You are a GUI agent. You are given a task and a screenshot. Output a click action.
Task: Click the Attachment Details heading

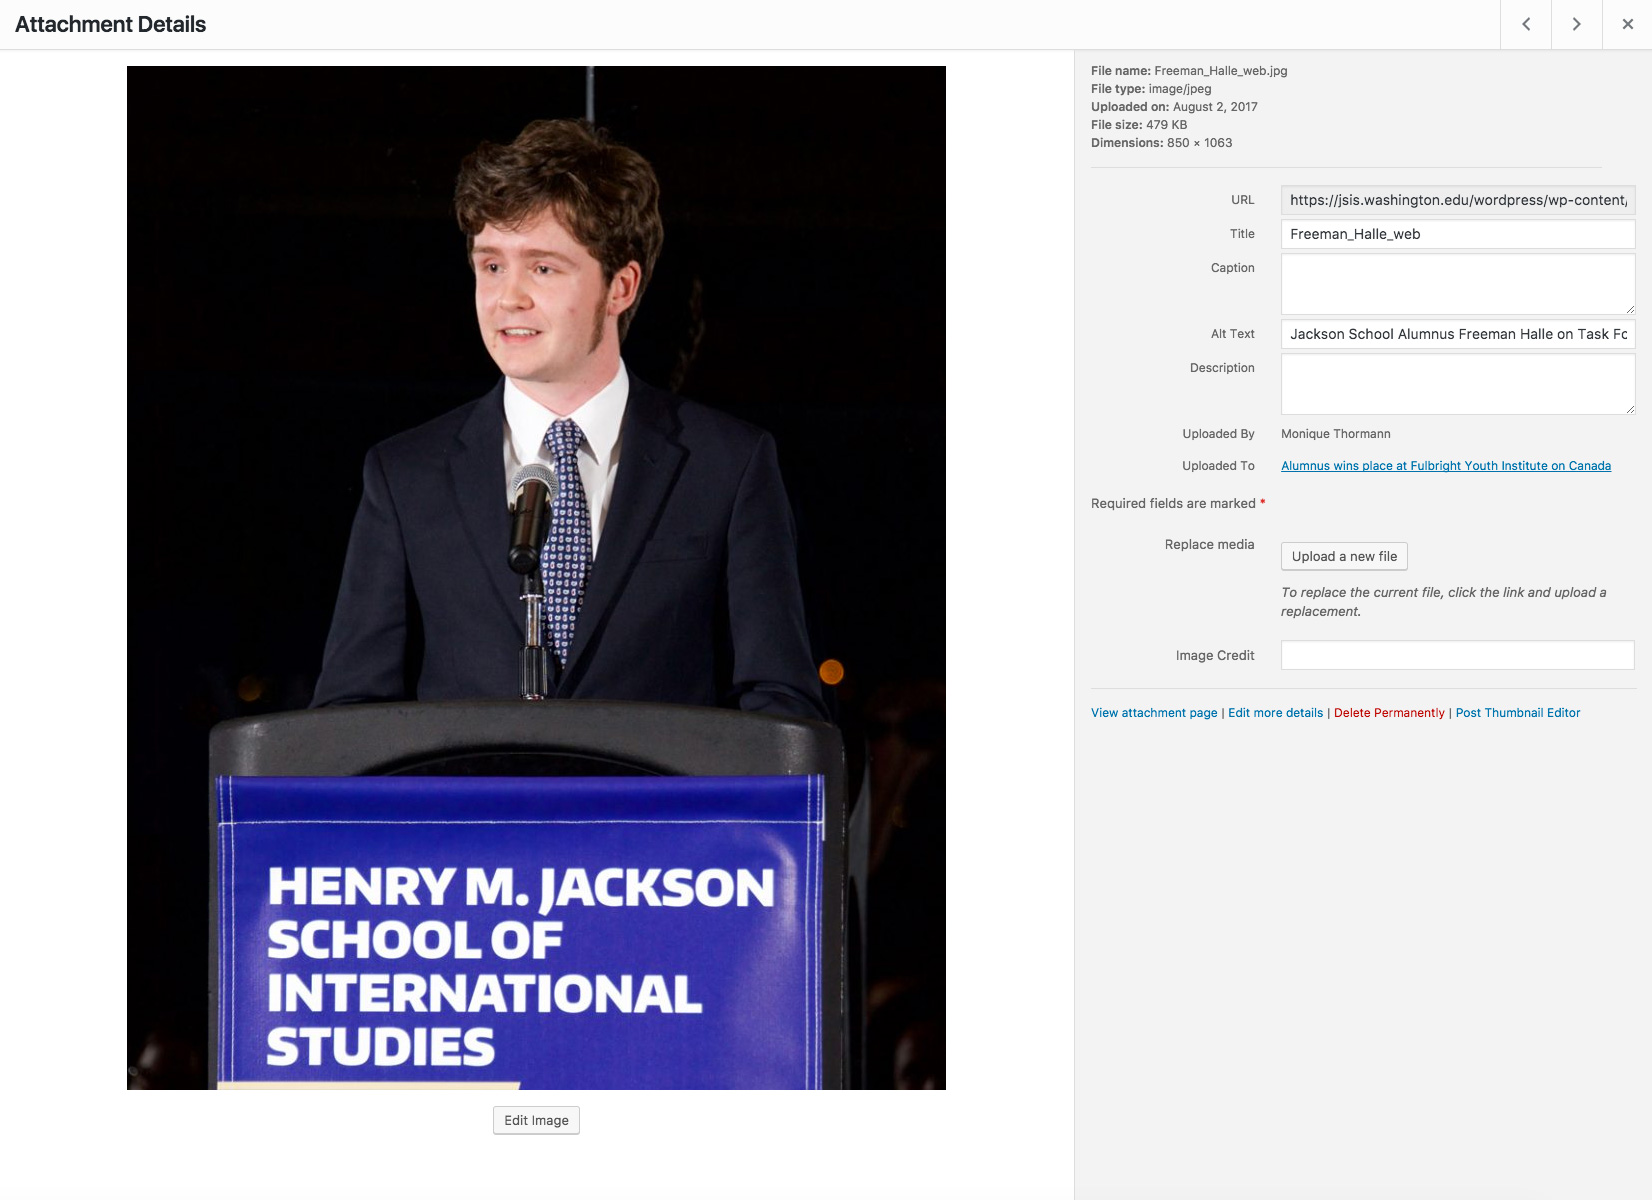point(110,24)
